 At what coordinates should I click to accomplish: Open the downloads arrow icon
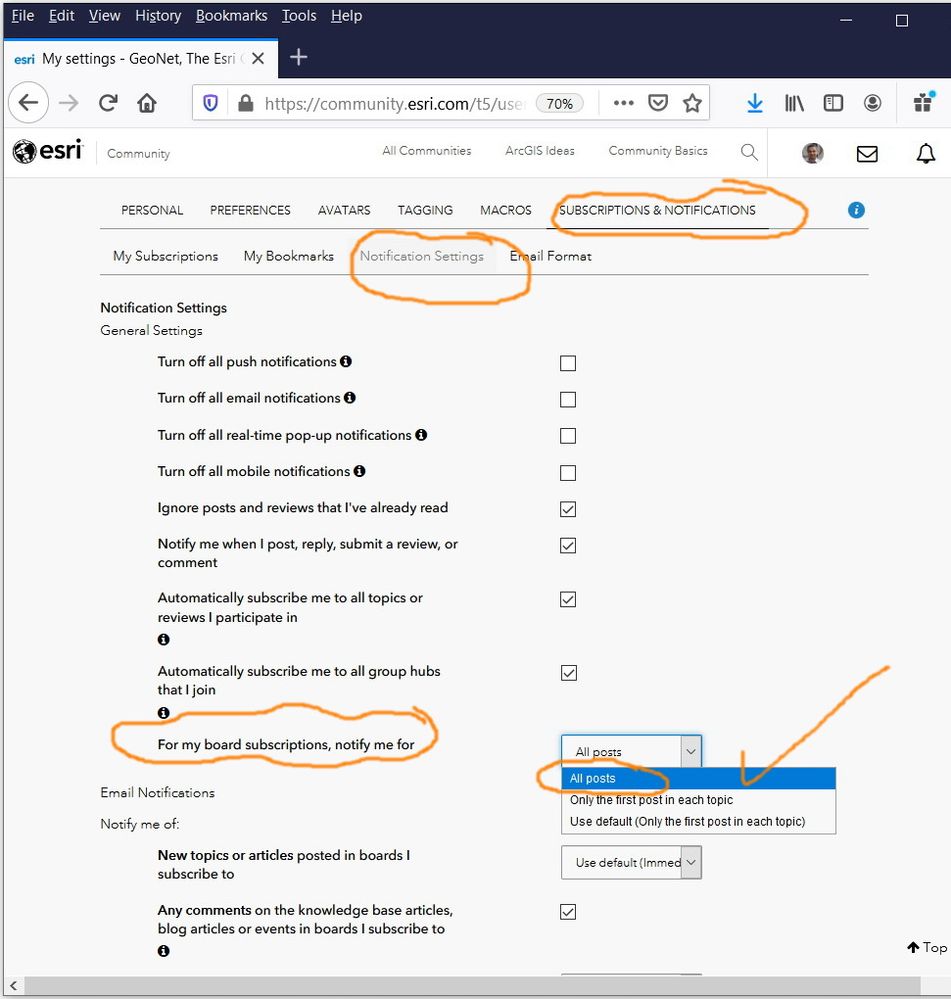pyautogui.click(x=755, y=103)
